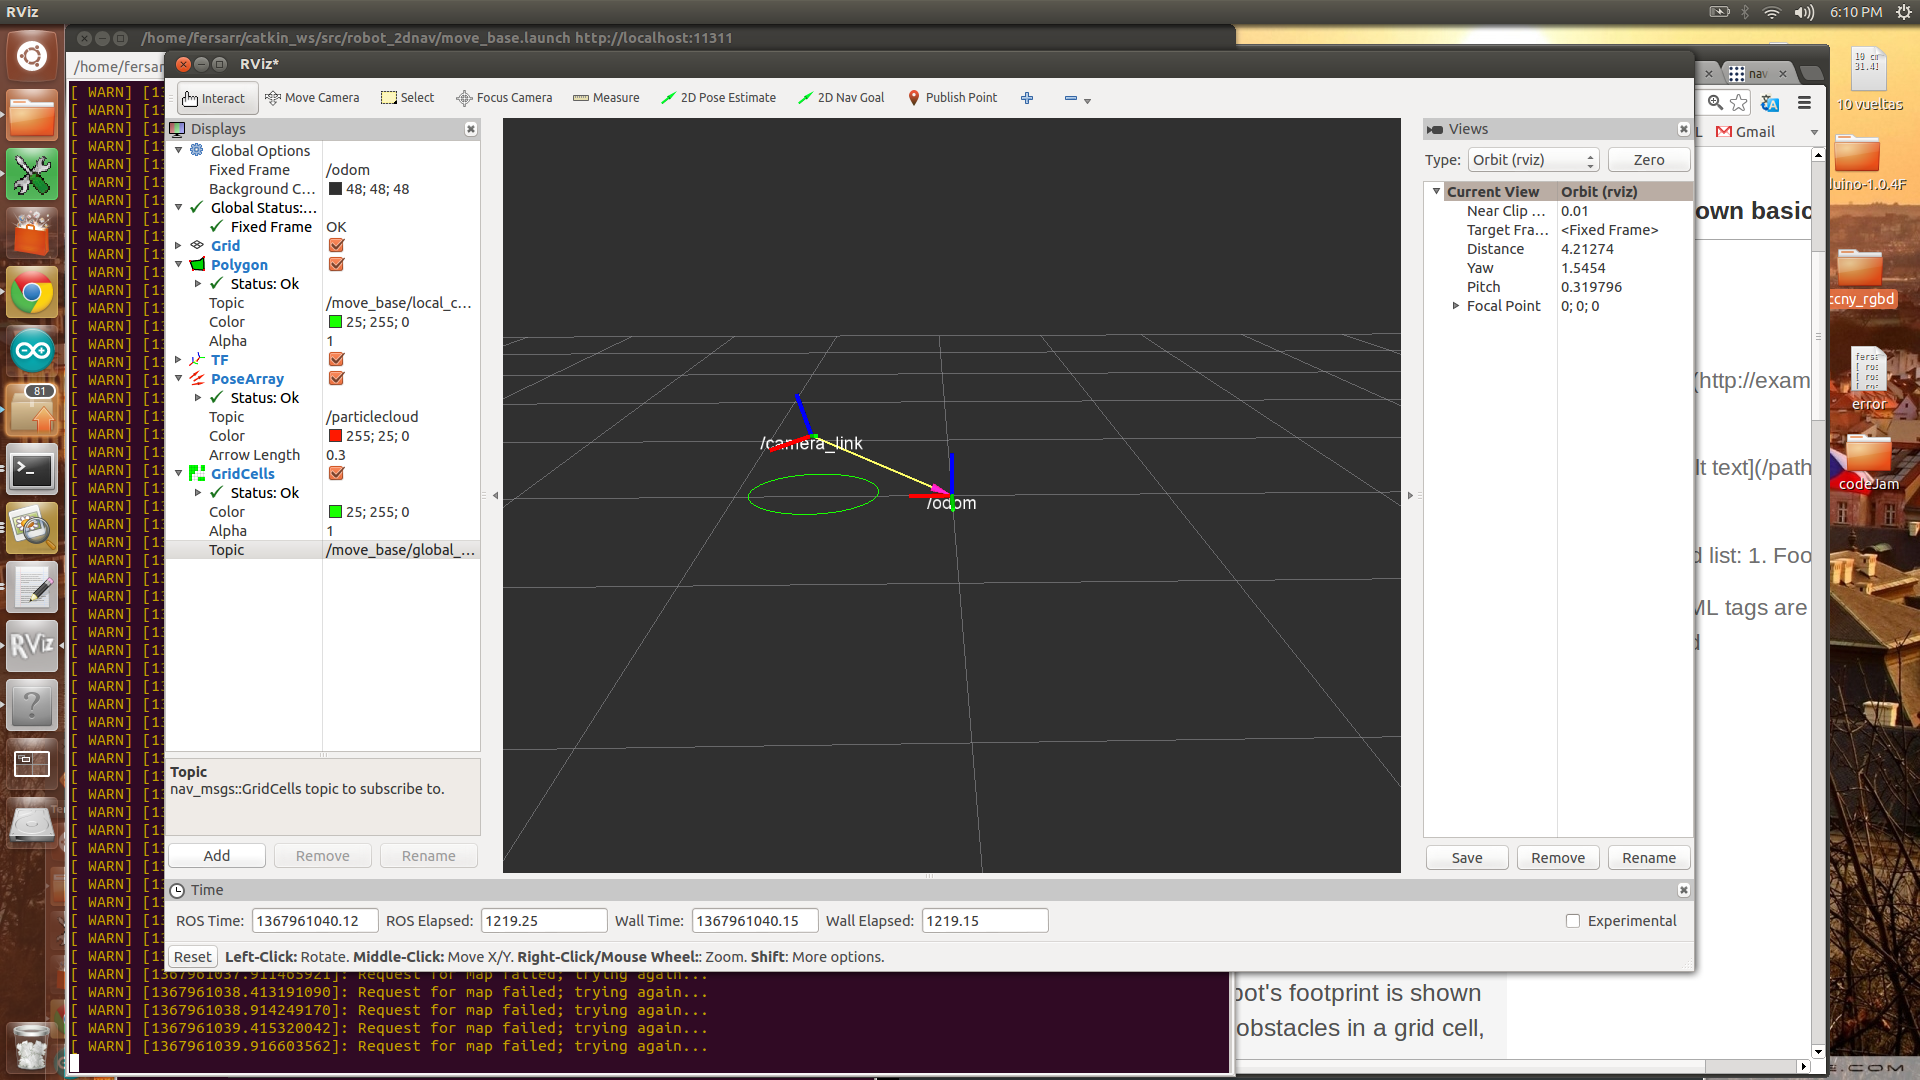1920x1080 pixels.
Task: Toggle the GridCells display checkbox
Action: [x=336, y=474]
